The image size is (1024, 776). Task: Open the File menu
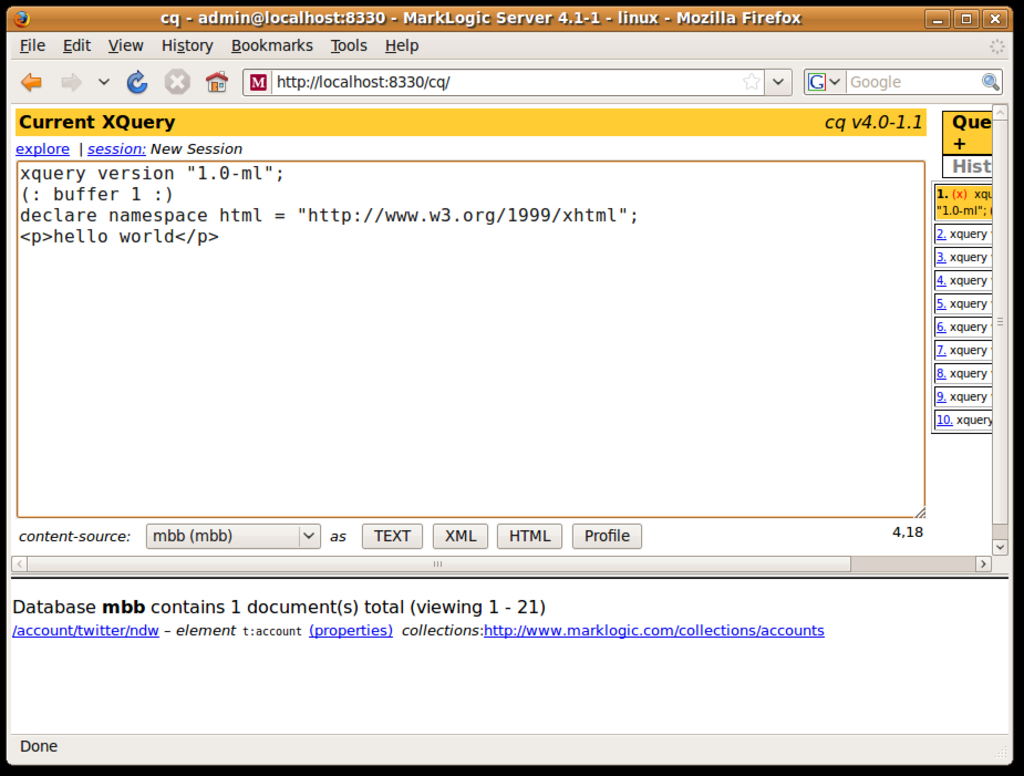click(33, 46)
